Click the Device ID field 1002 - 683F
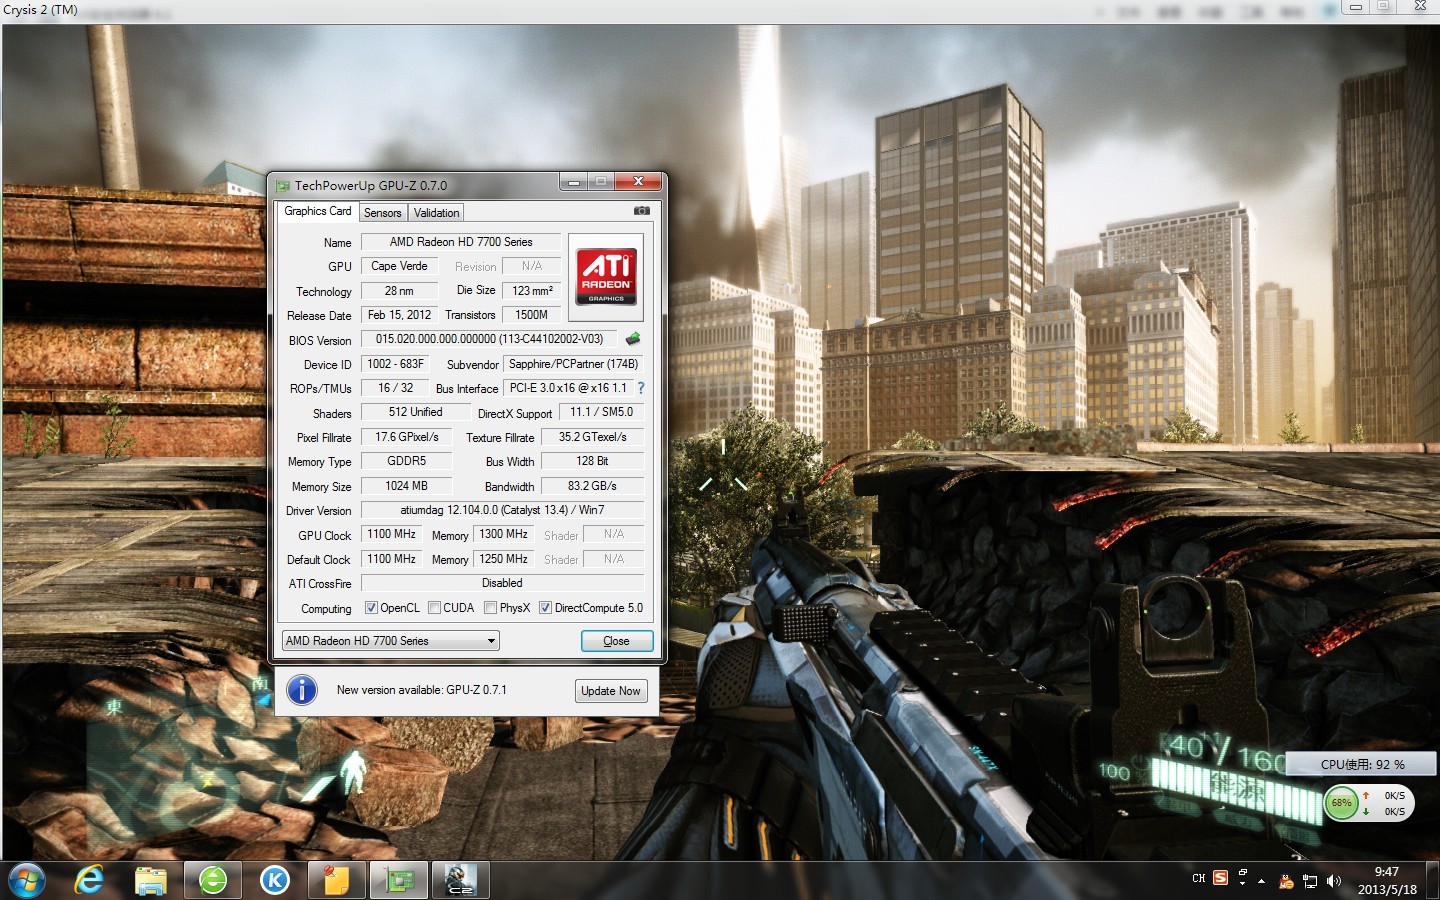 pyautogui.click(x=395, y=364)
